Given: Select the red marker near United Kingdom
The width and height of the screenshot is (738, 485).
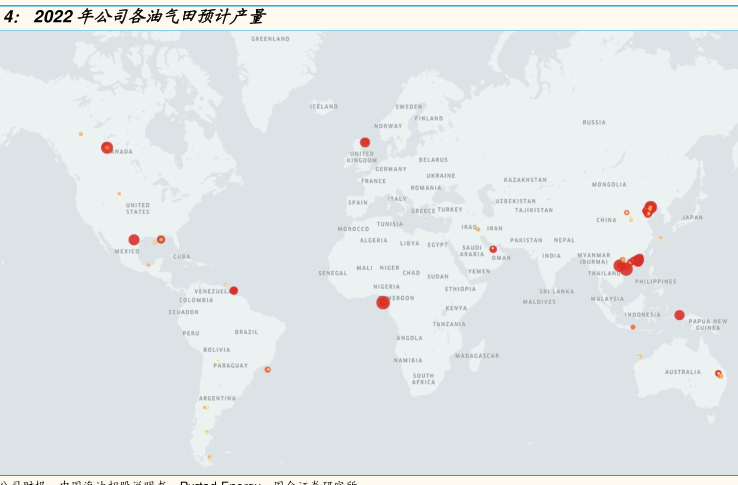Looking at the screenshot, I should [x=365, y=142].
